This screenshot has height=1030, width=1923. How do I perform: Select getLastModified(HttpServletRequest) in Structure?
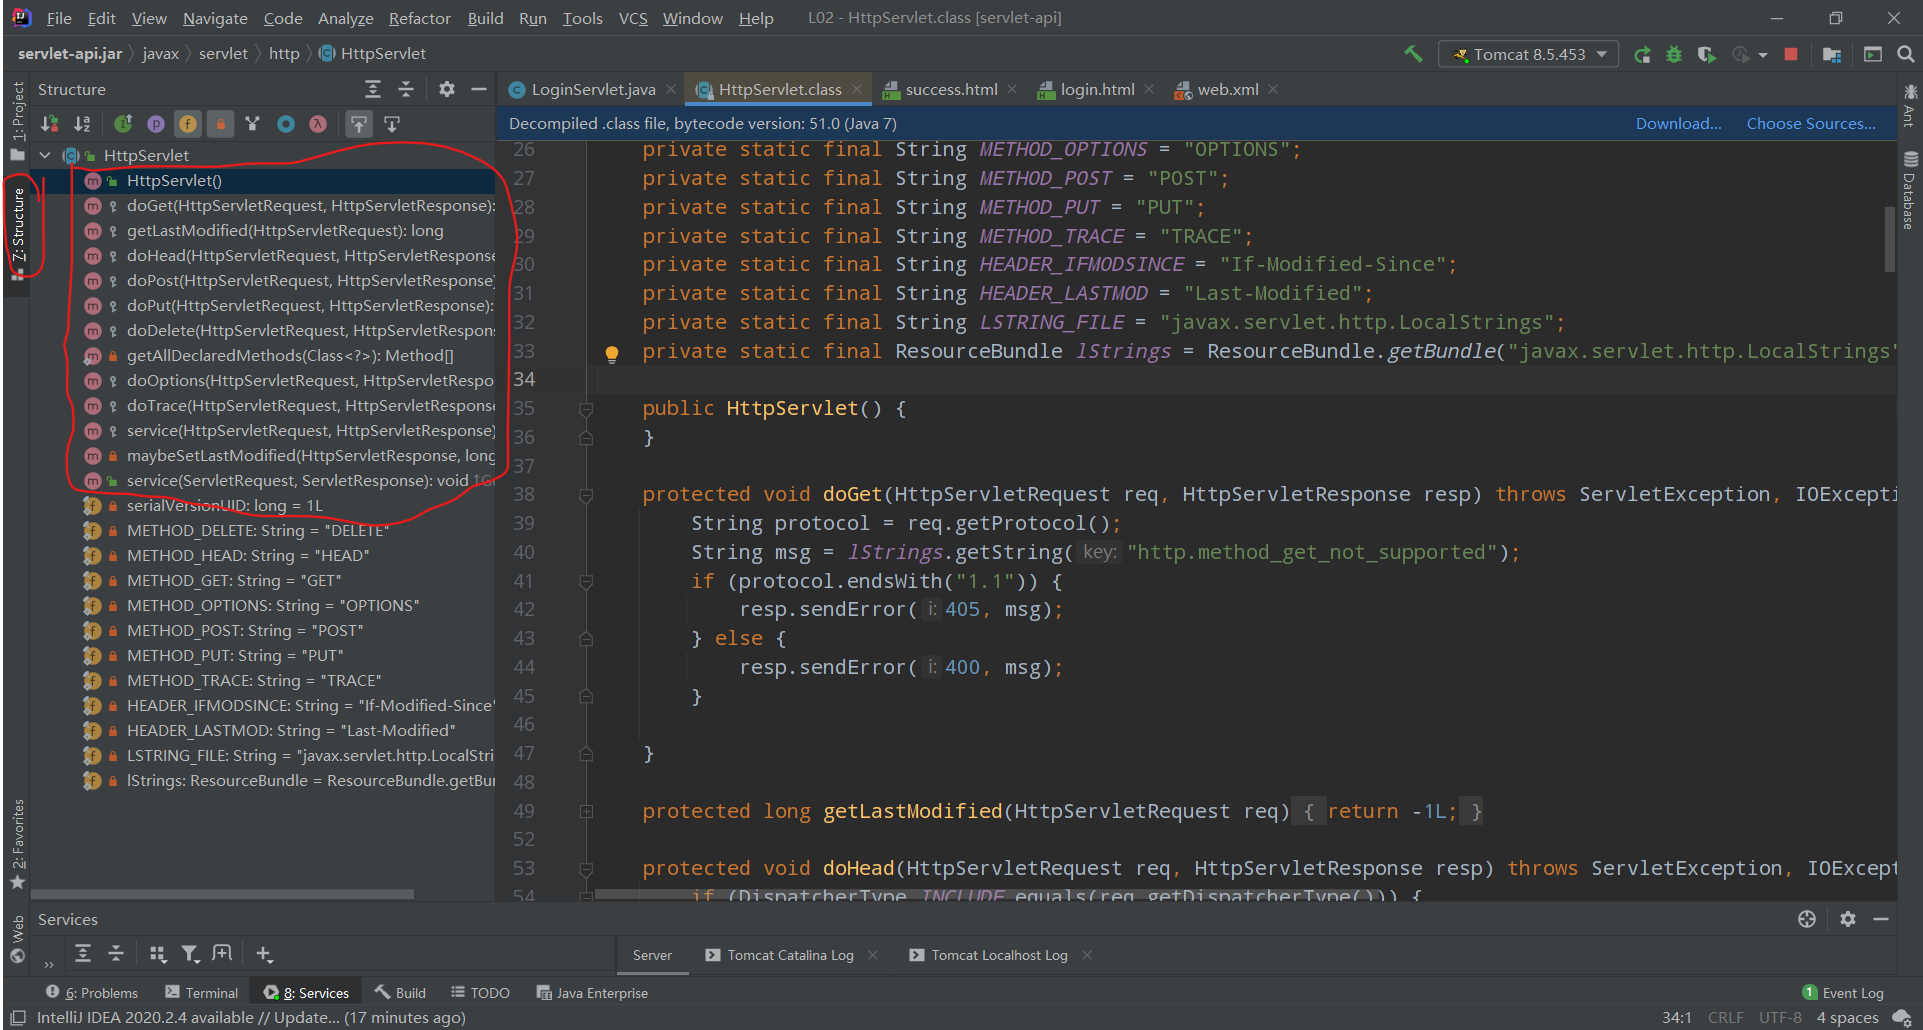click(285, 230)
